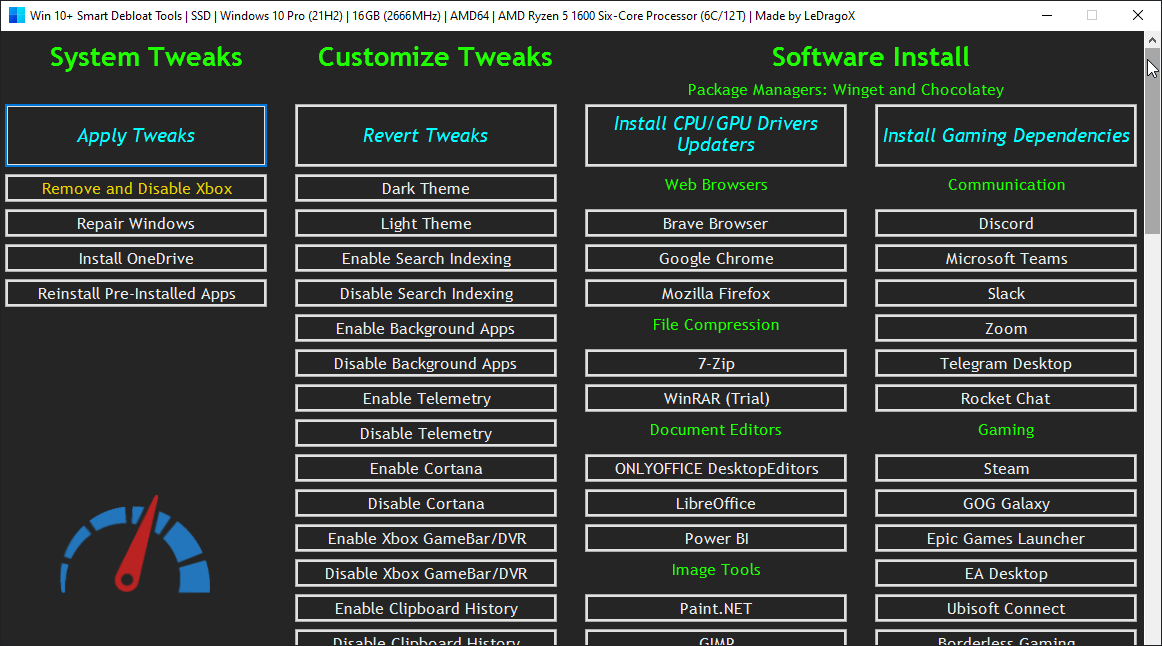Enable Background Apps
The height and width of the screenshot is (646, 1162).
[425, 328]
